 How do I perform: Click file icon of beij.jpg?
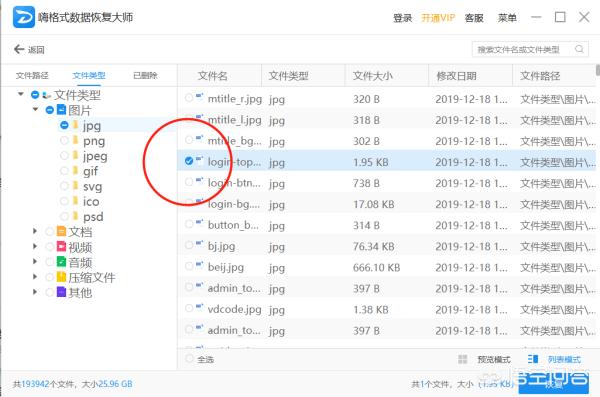[199, 265]
